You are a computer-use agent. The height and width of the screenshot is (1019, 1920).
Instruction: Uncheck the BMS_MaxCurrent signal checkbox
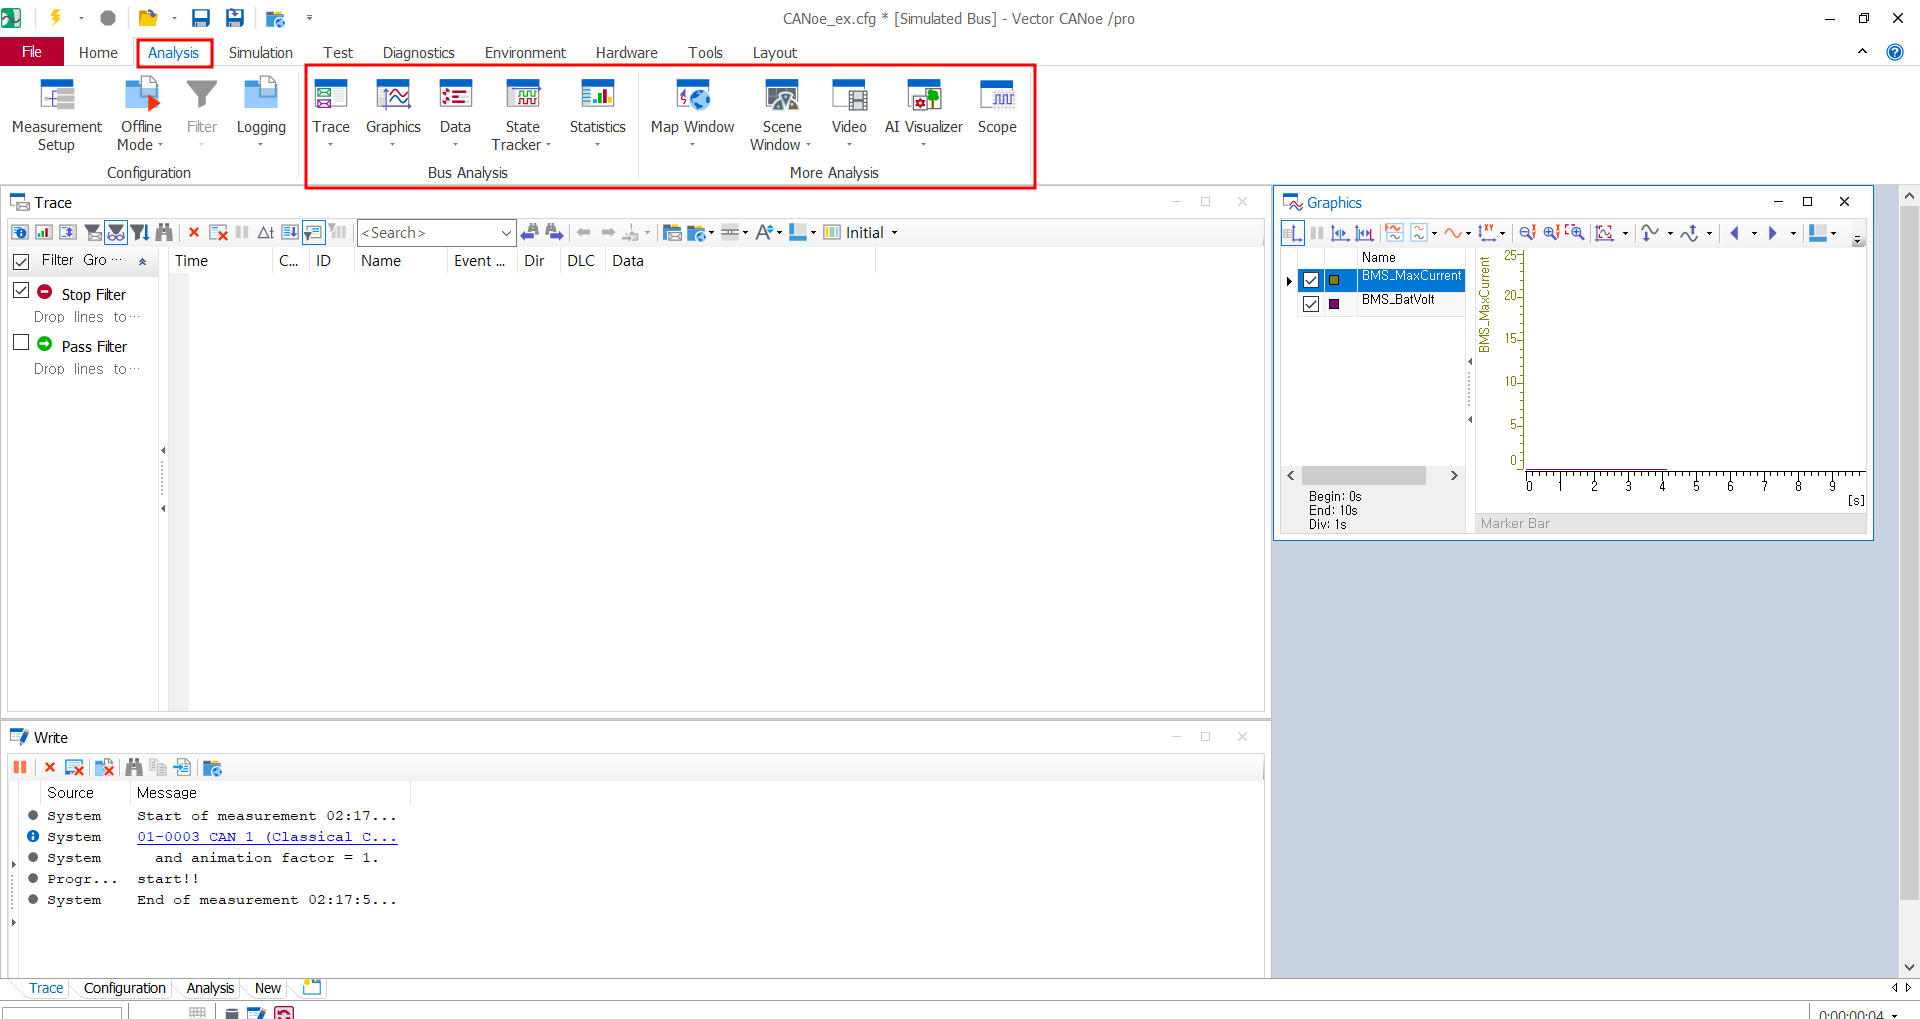(x=1311, y=280)
